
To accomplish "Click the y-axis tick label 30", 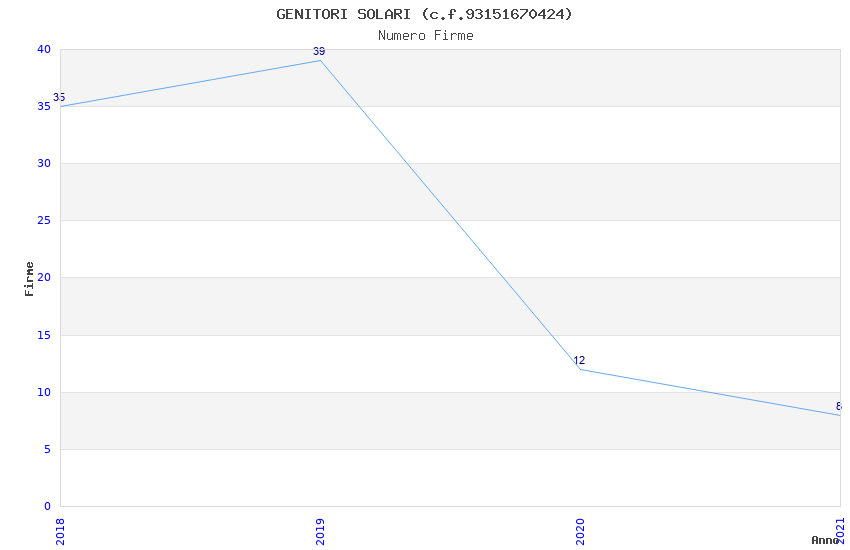I will coord(43,164).
